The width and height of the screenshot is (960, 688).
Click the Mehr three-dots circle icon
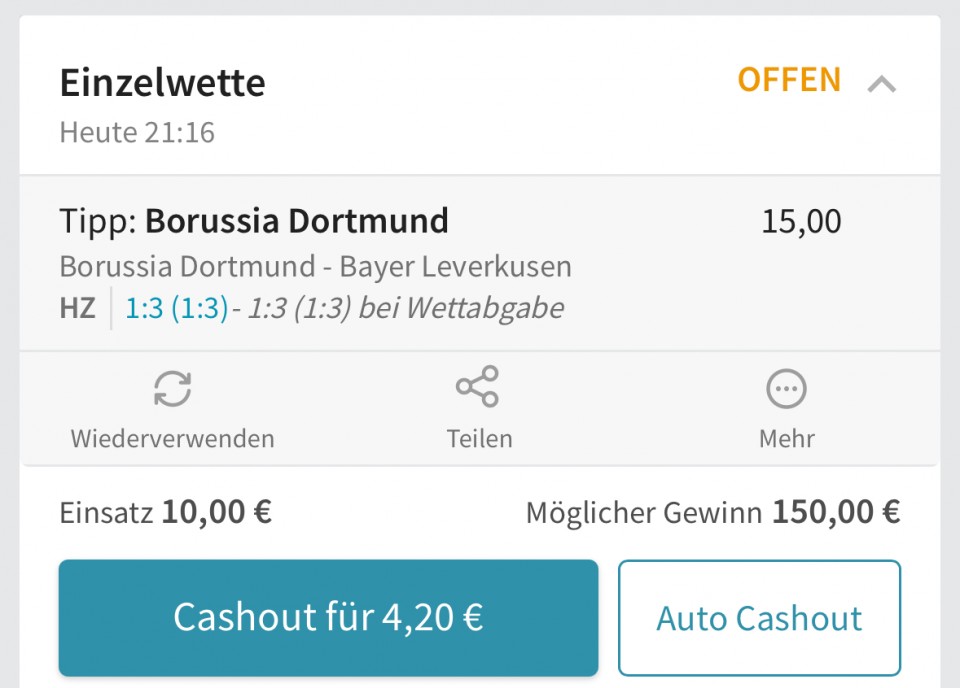(787, 389)
